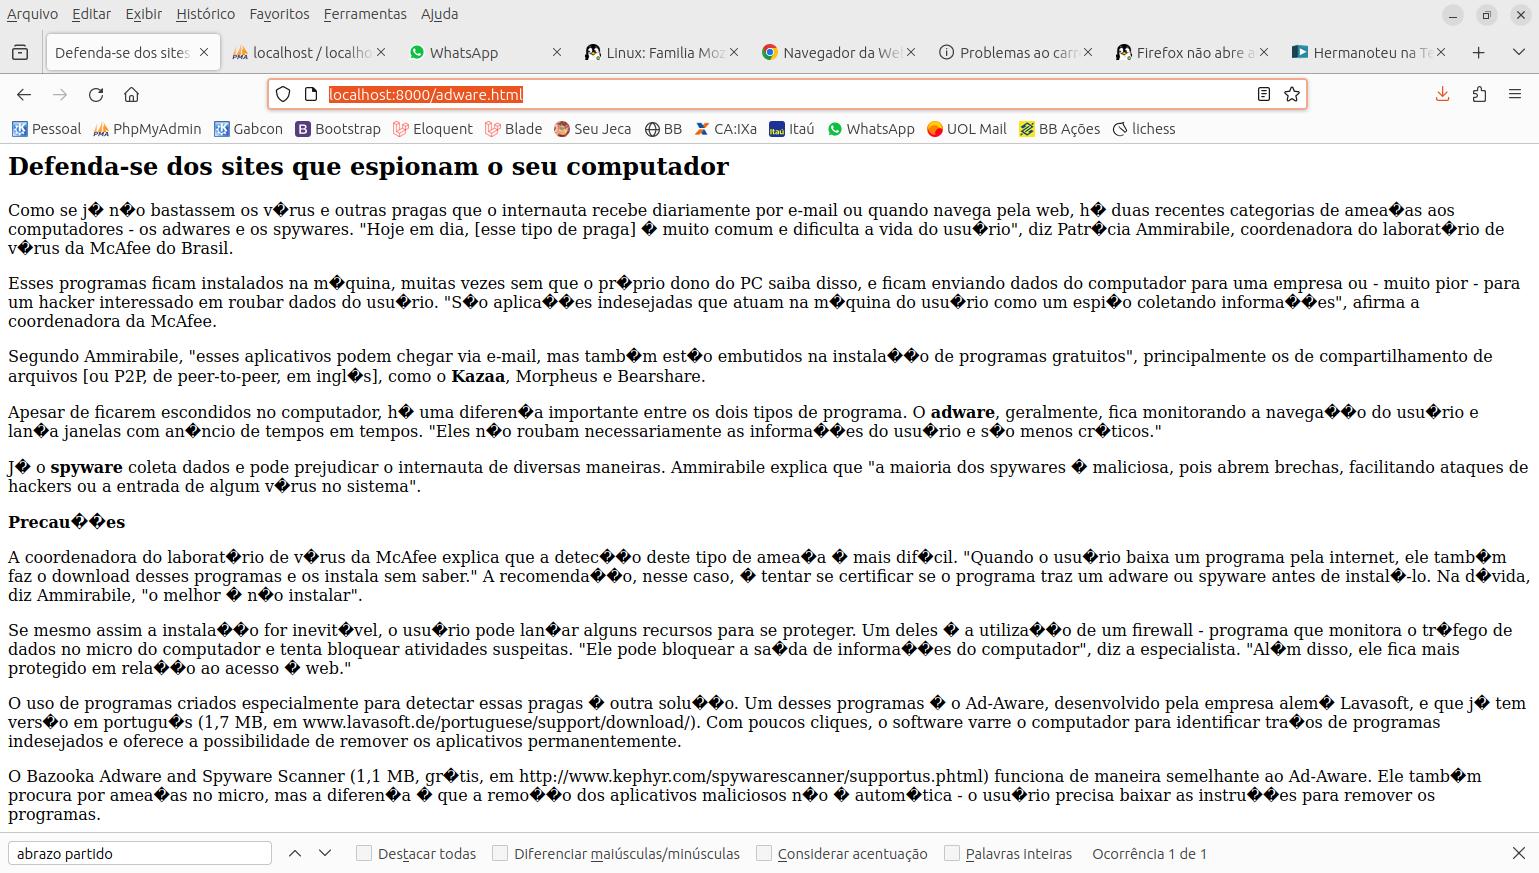
Task: Enable the Destacar todas checkbox
Action: (x=364, y=853)
